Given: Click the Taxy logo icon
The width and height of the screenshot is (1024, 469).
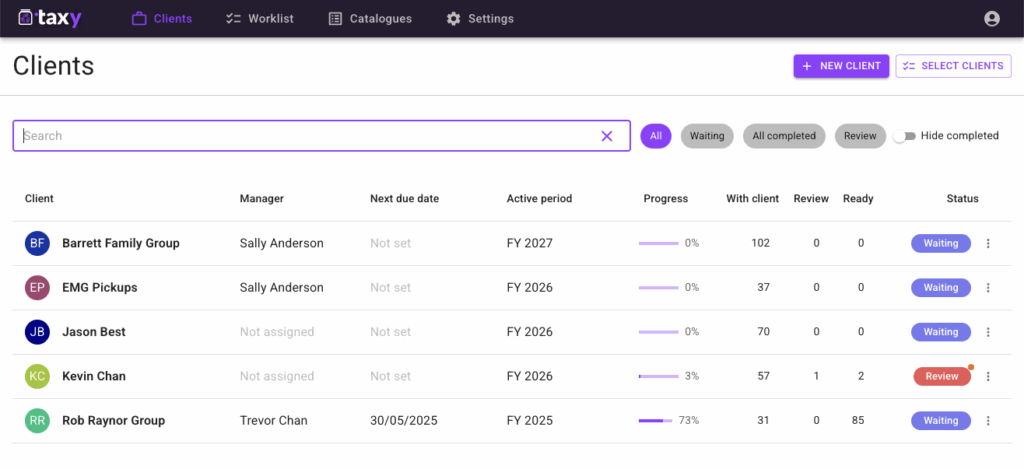Looking at the screenshot, I should [x=26, y=18].
